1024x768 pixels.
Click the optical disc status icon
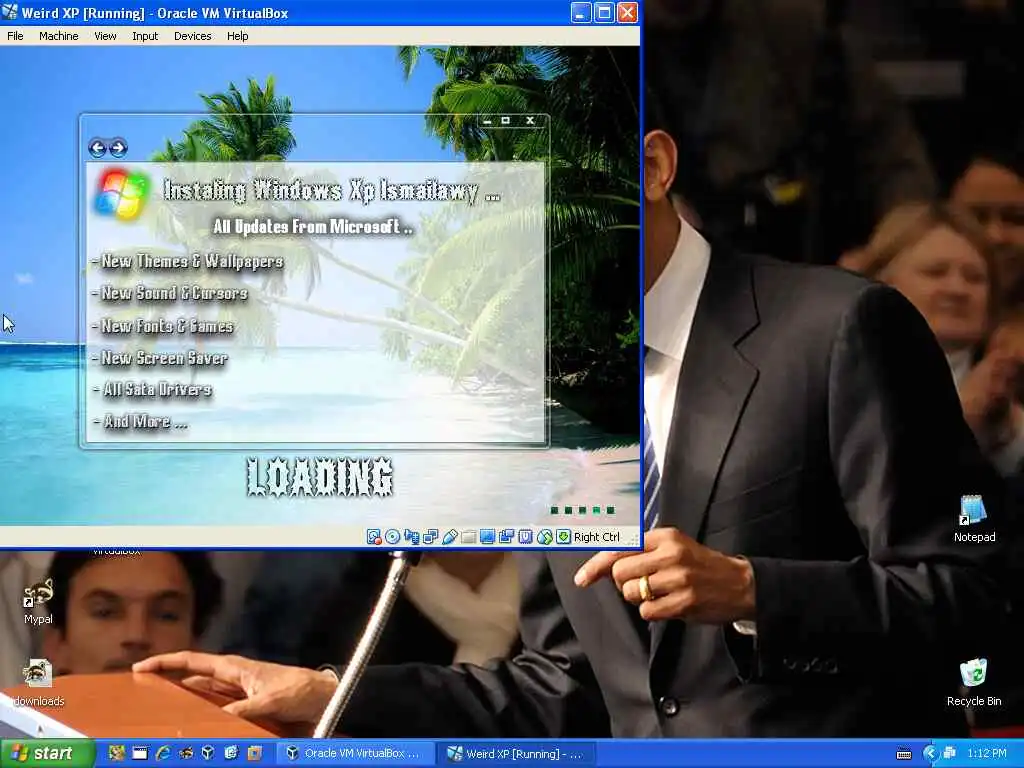point(392,537)
